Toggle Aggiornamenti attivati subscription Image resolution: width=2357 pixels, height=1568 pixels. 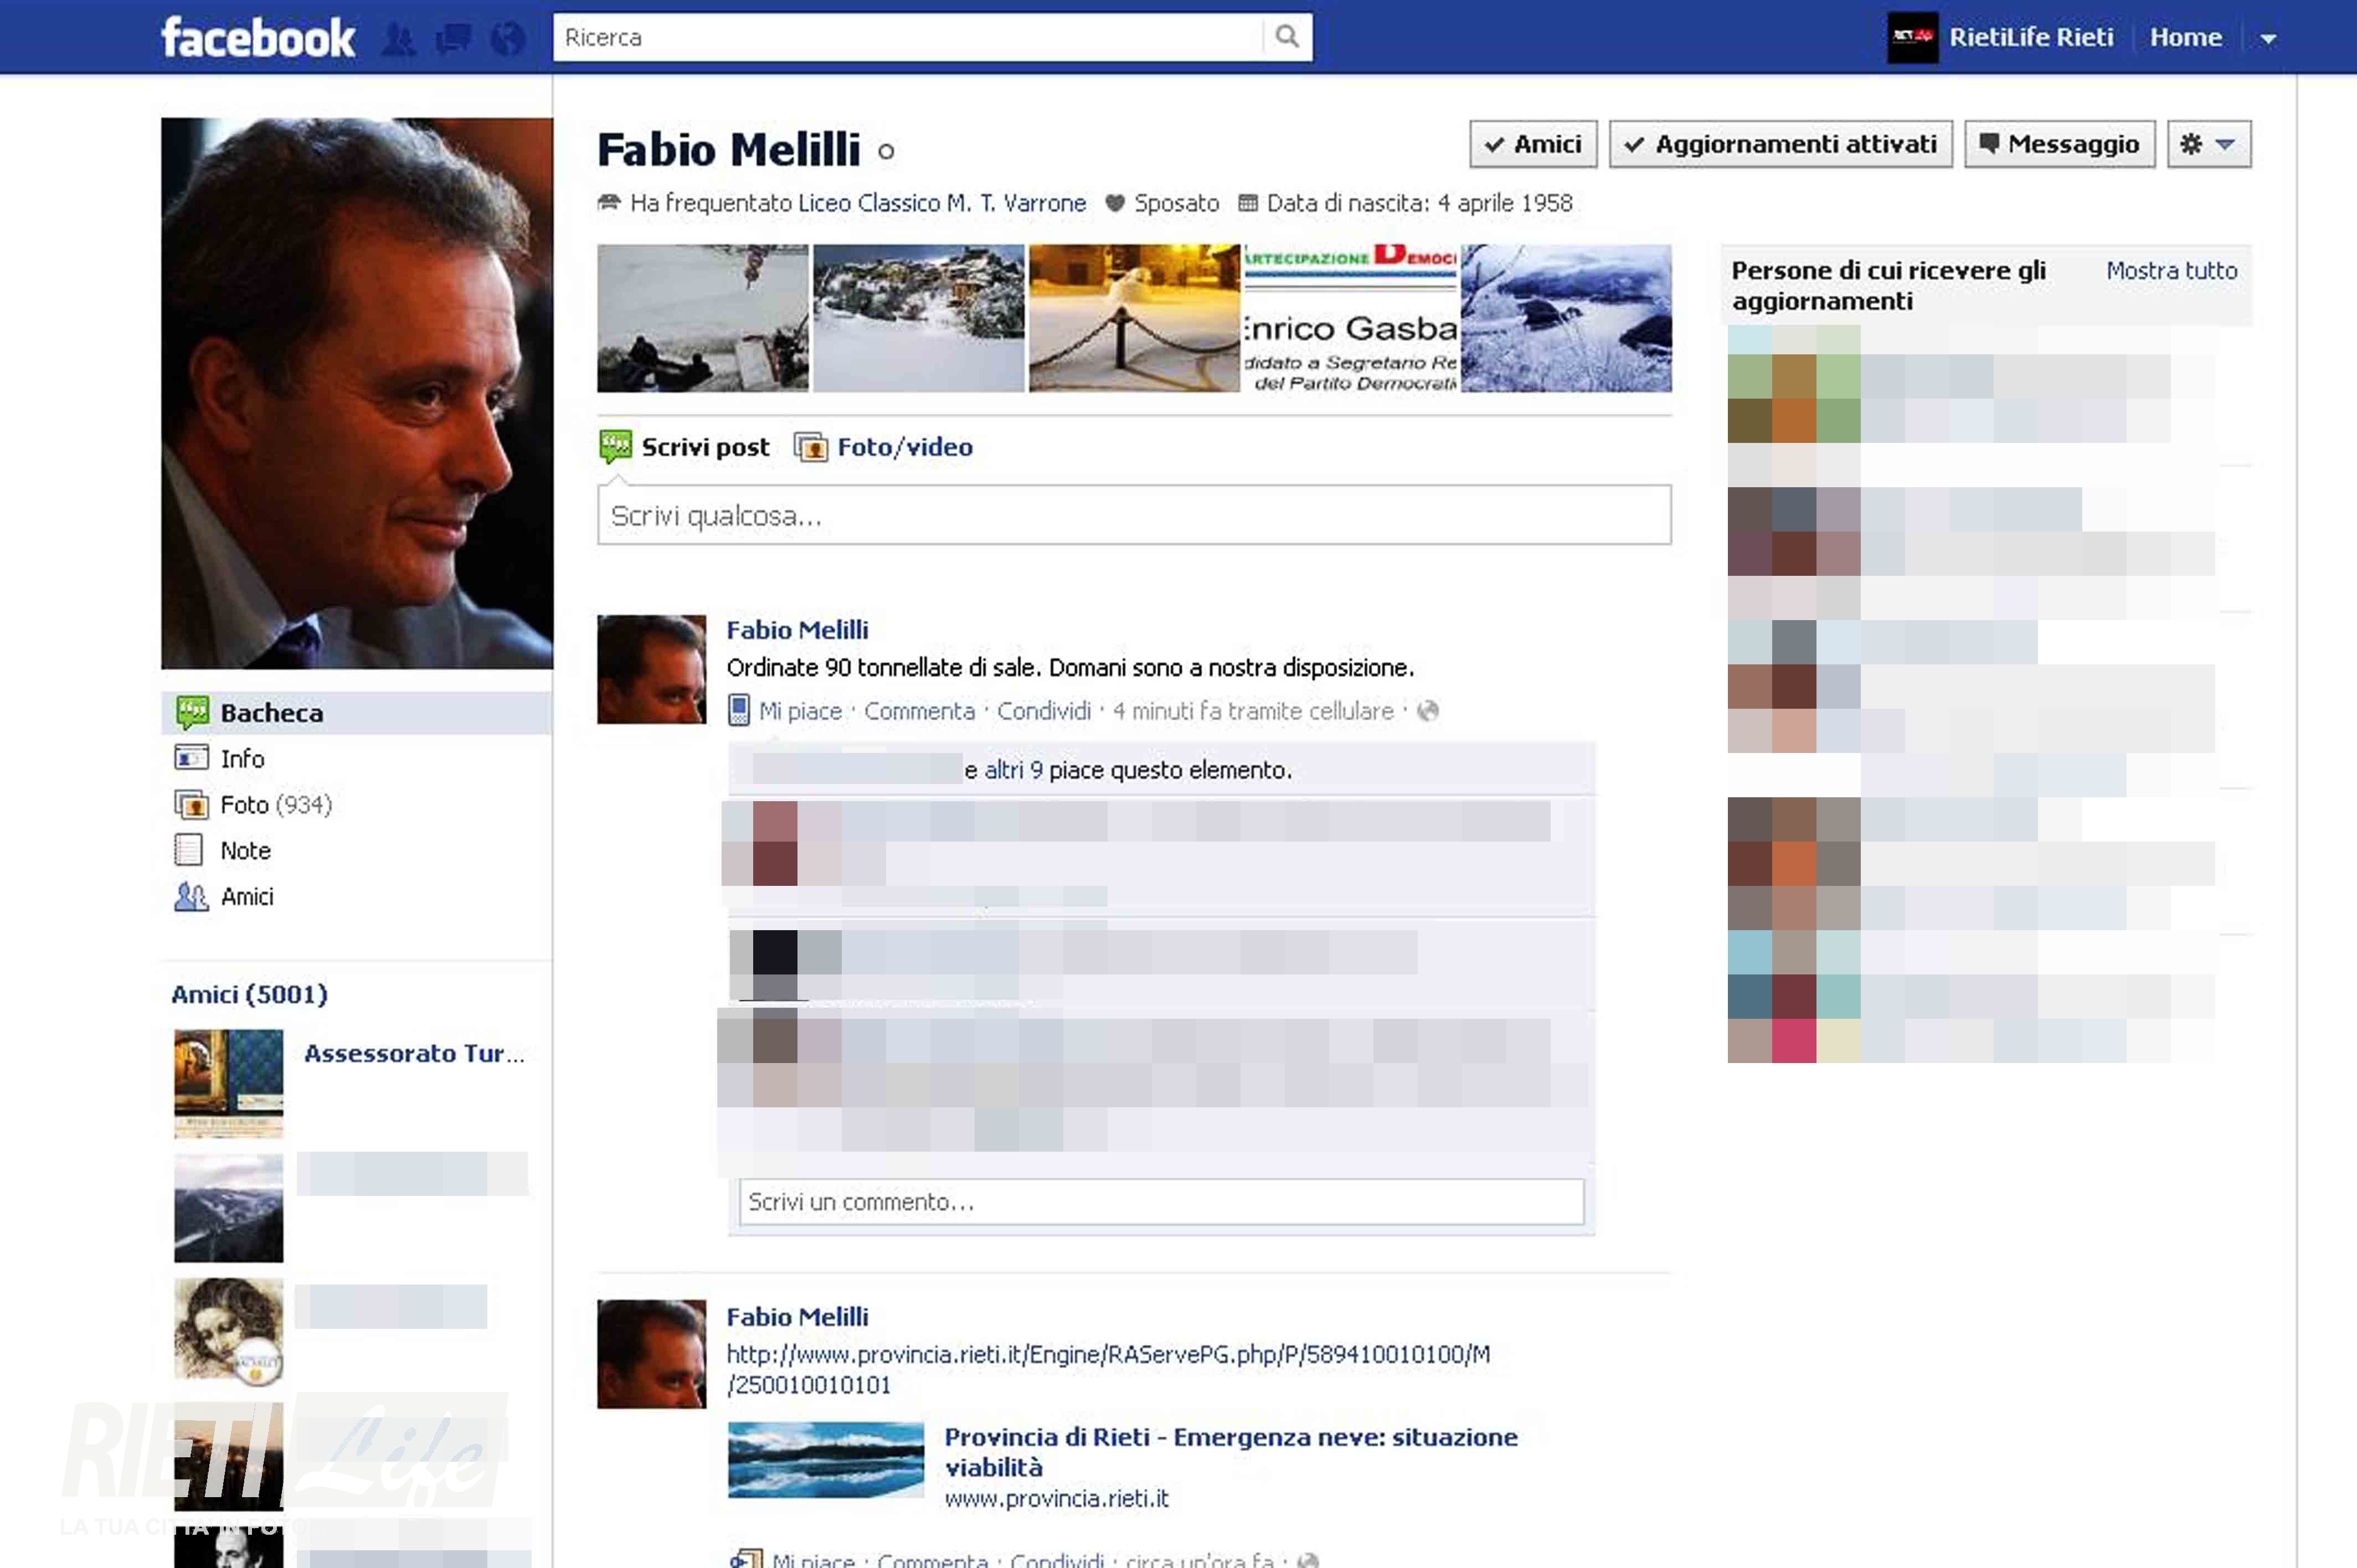1780,144
